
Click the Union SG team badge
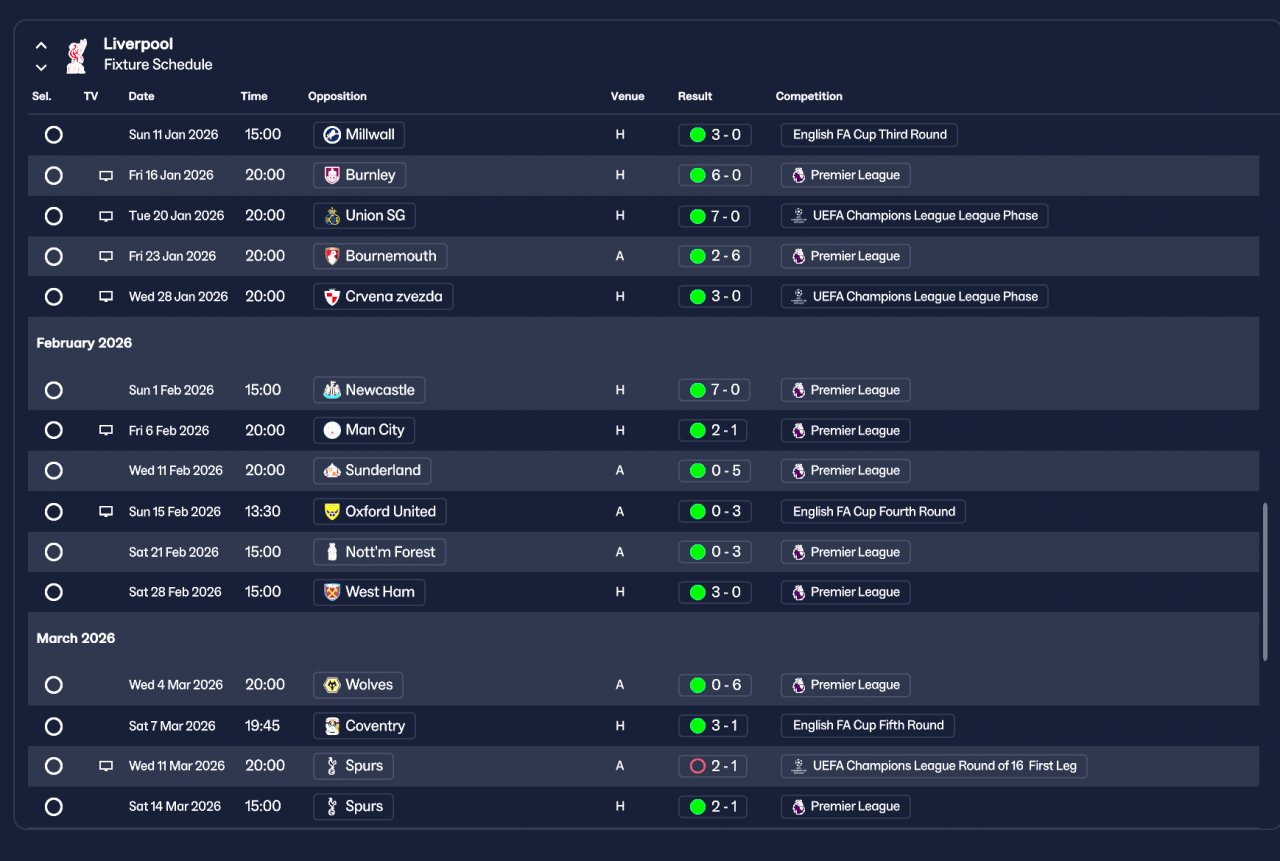[332, 216]
